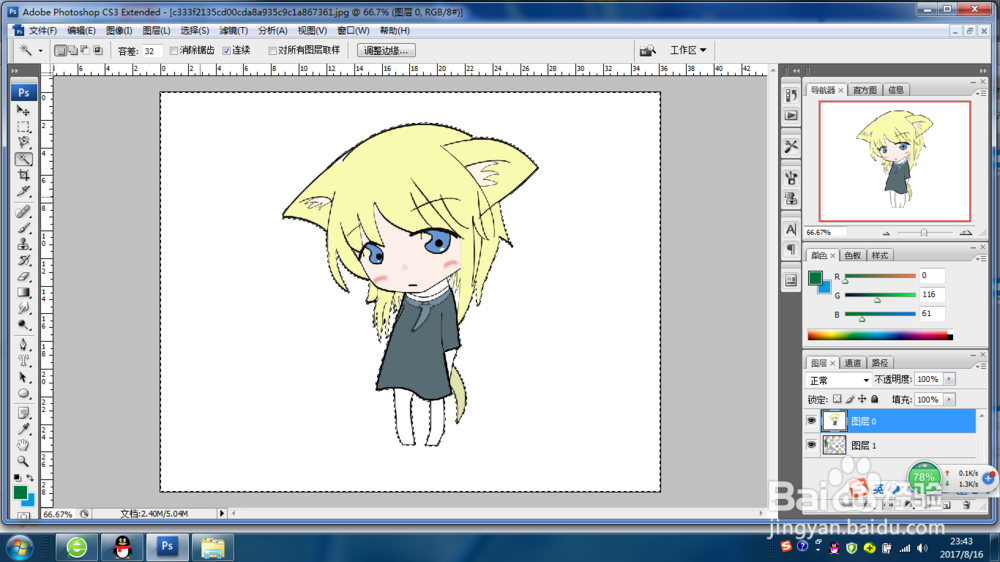Open the 文件(F) menu
Screen dimensions: 1000x562
pyautogui.click(x=43, y=31)
